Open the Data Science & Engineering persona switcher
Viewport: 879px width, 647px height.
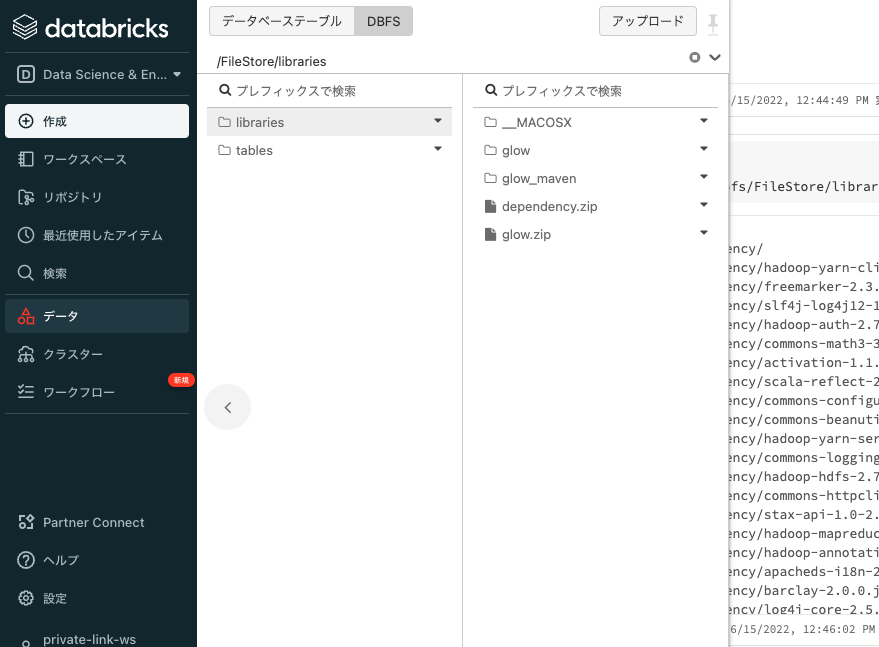pos(98,75)
